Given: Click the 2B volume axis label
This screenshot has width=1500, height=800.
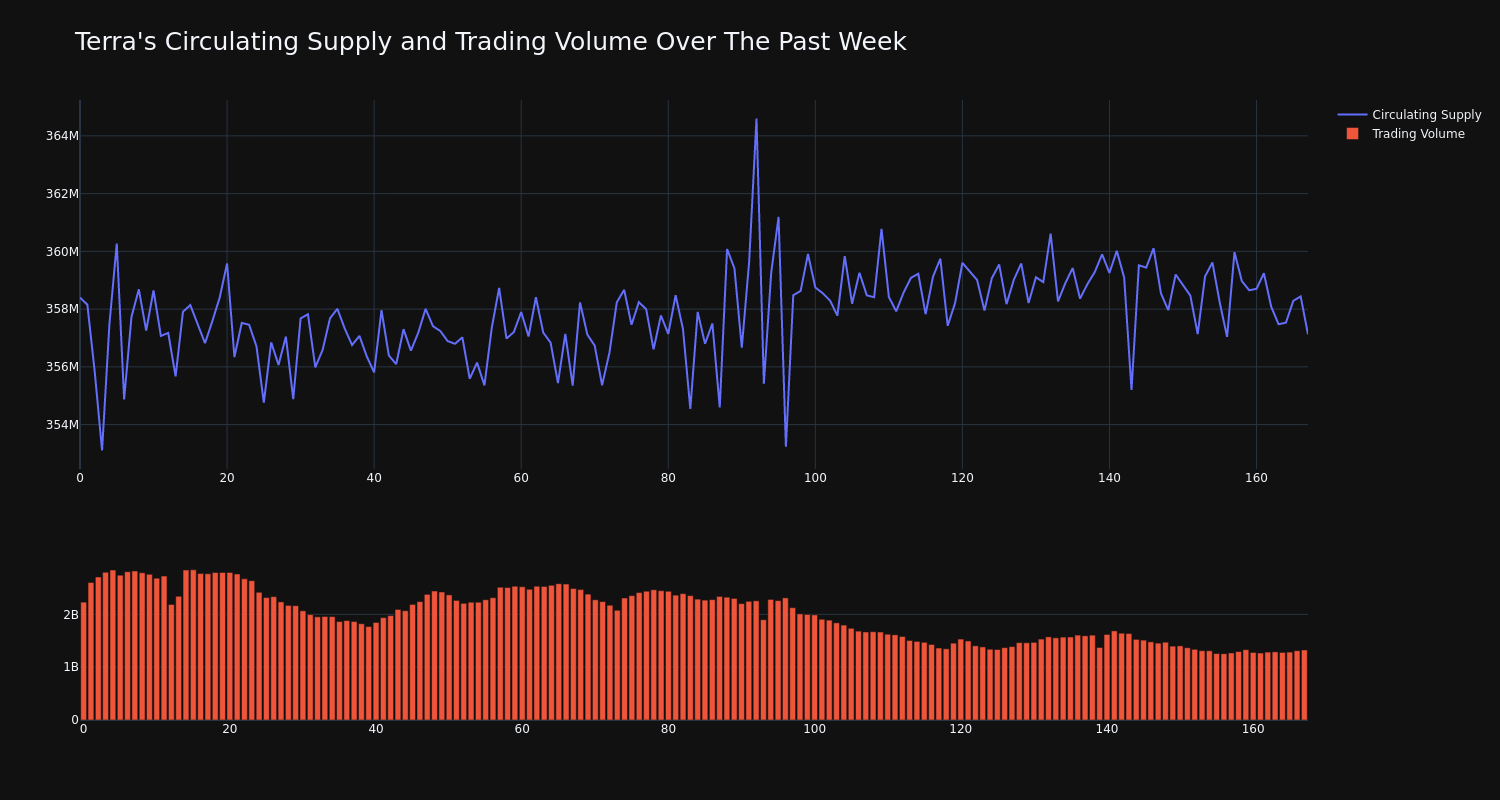Looking at the screenshot, I should (x=71, y=615).
